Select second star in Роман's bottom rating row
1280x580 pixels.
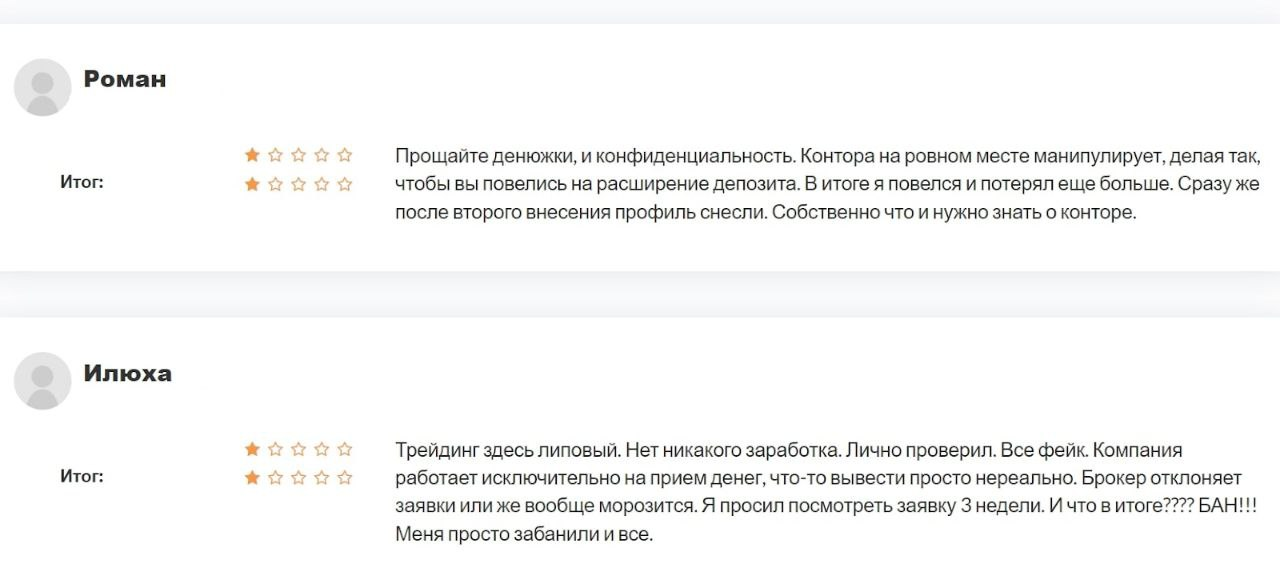(275, 184)
